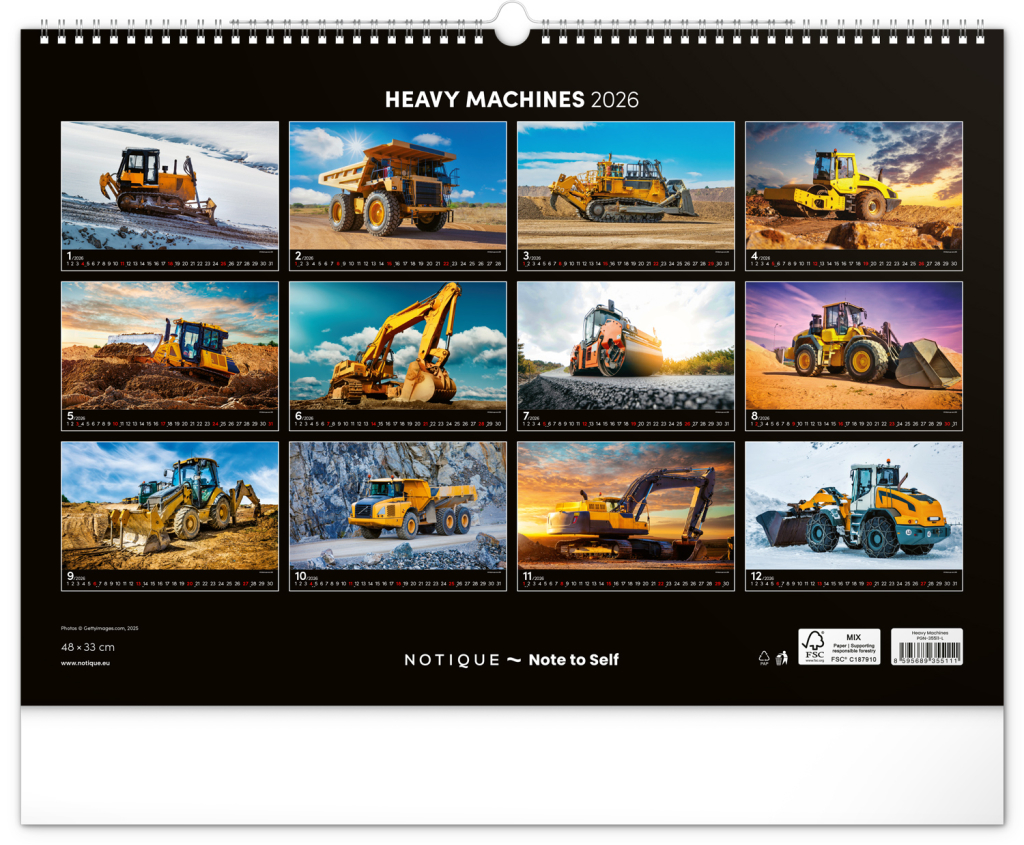Click the metal hanging hook at top
The width and height of the screenshot is (1024, 845).
pyautogui.click(x=512, y=24)
